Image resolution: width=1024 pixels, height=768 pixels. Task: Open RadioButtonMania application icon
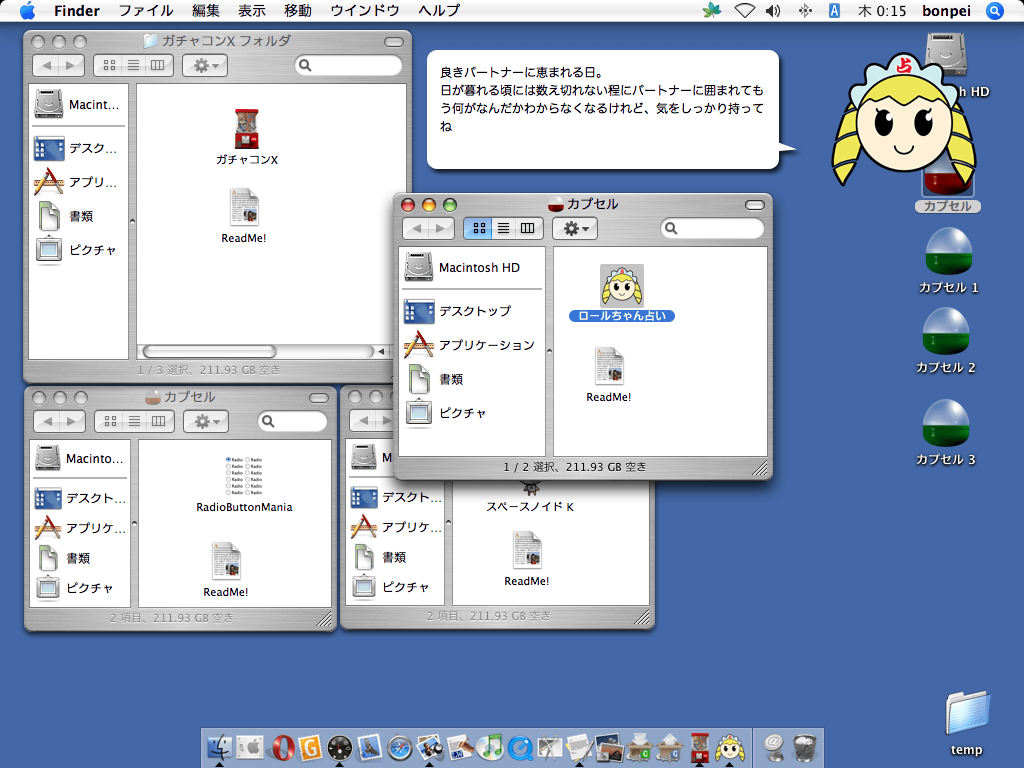coord(244,476)
